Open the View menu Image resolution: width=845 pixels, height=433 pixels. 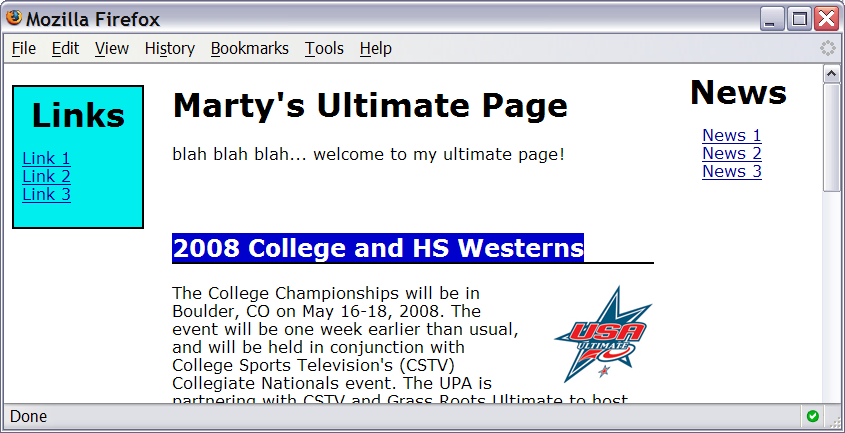point(112,48)
